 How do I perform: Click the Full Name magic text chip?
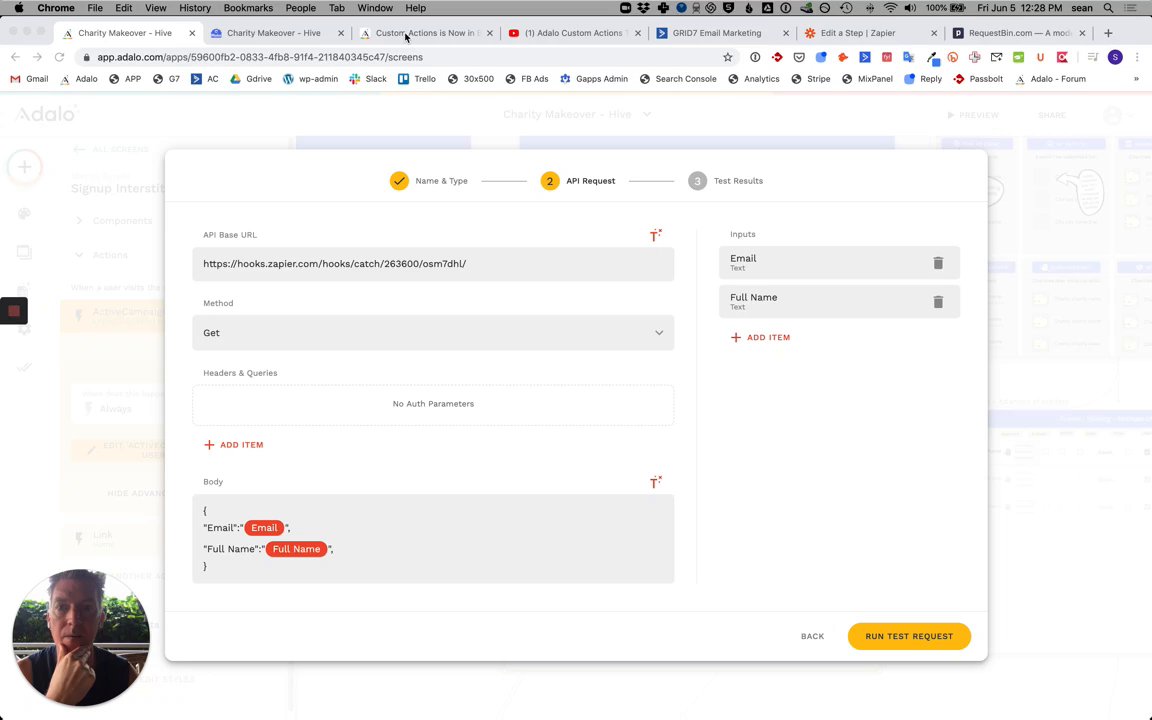coord(296,549)
